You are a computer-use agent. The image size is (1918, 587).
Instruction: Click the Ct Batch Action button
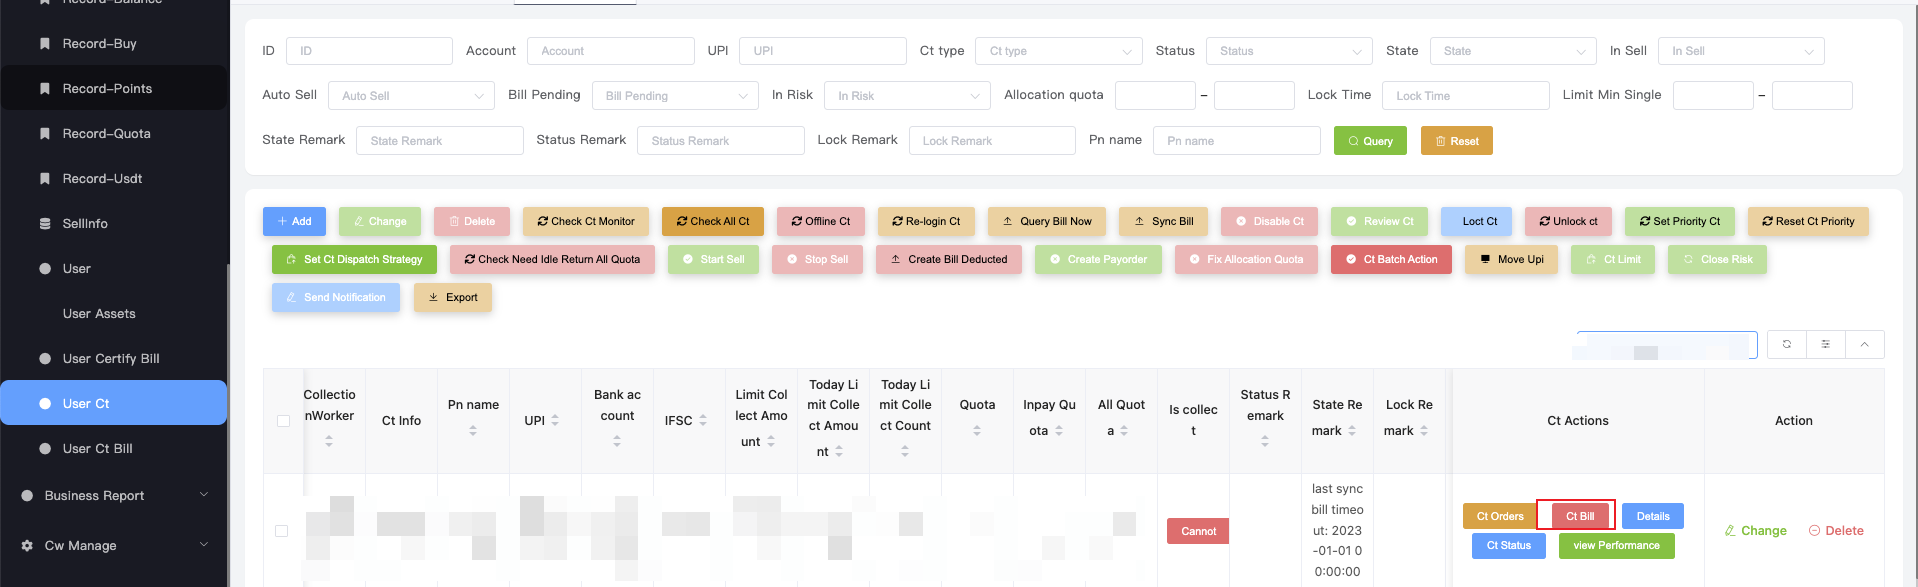pyautogui.click(x=1391, y=259)
